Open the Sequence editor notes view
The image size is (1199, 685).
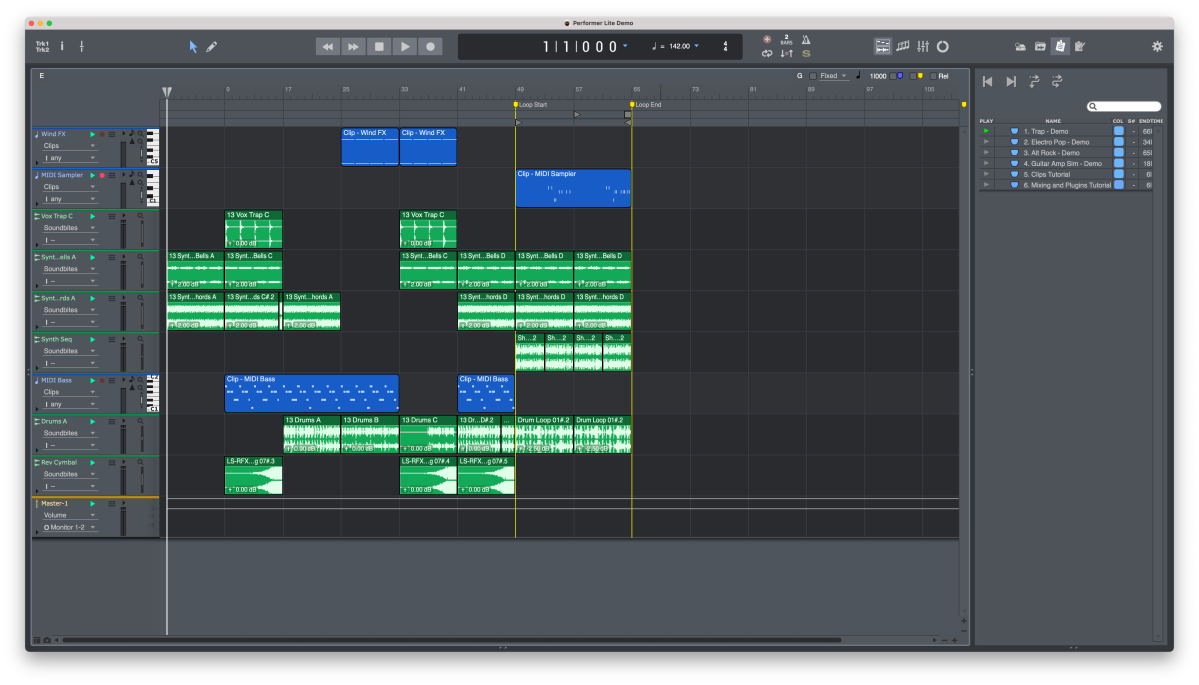coord(903,47)
